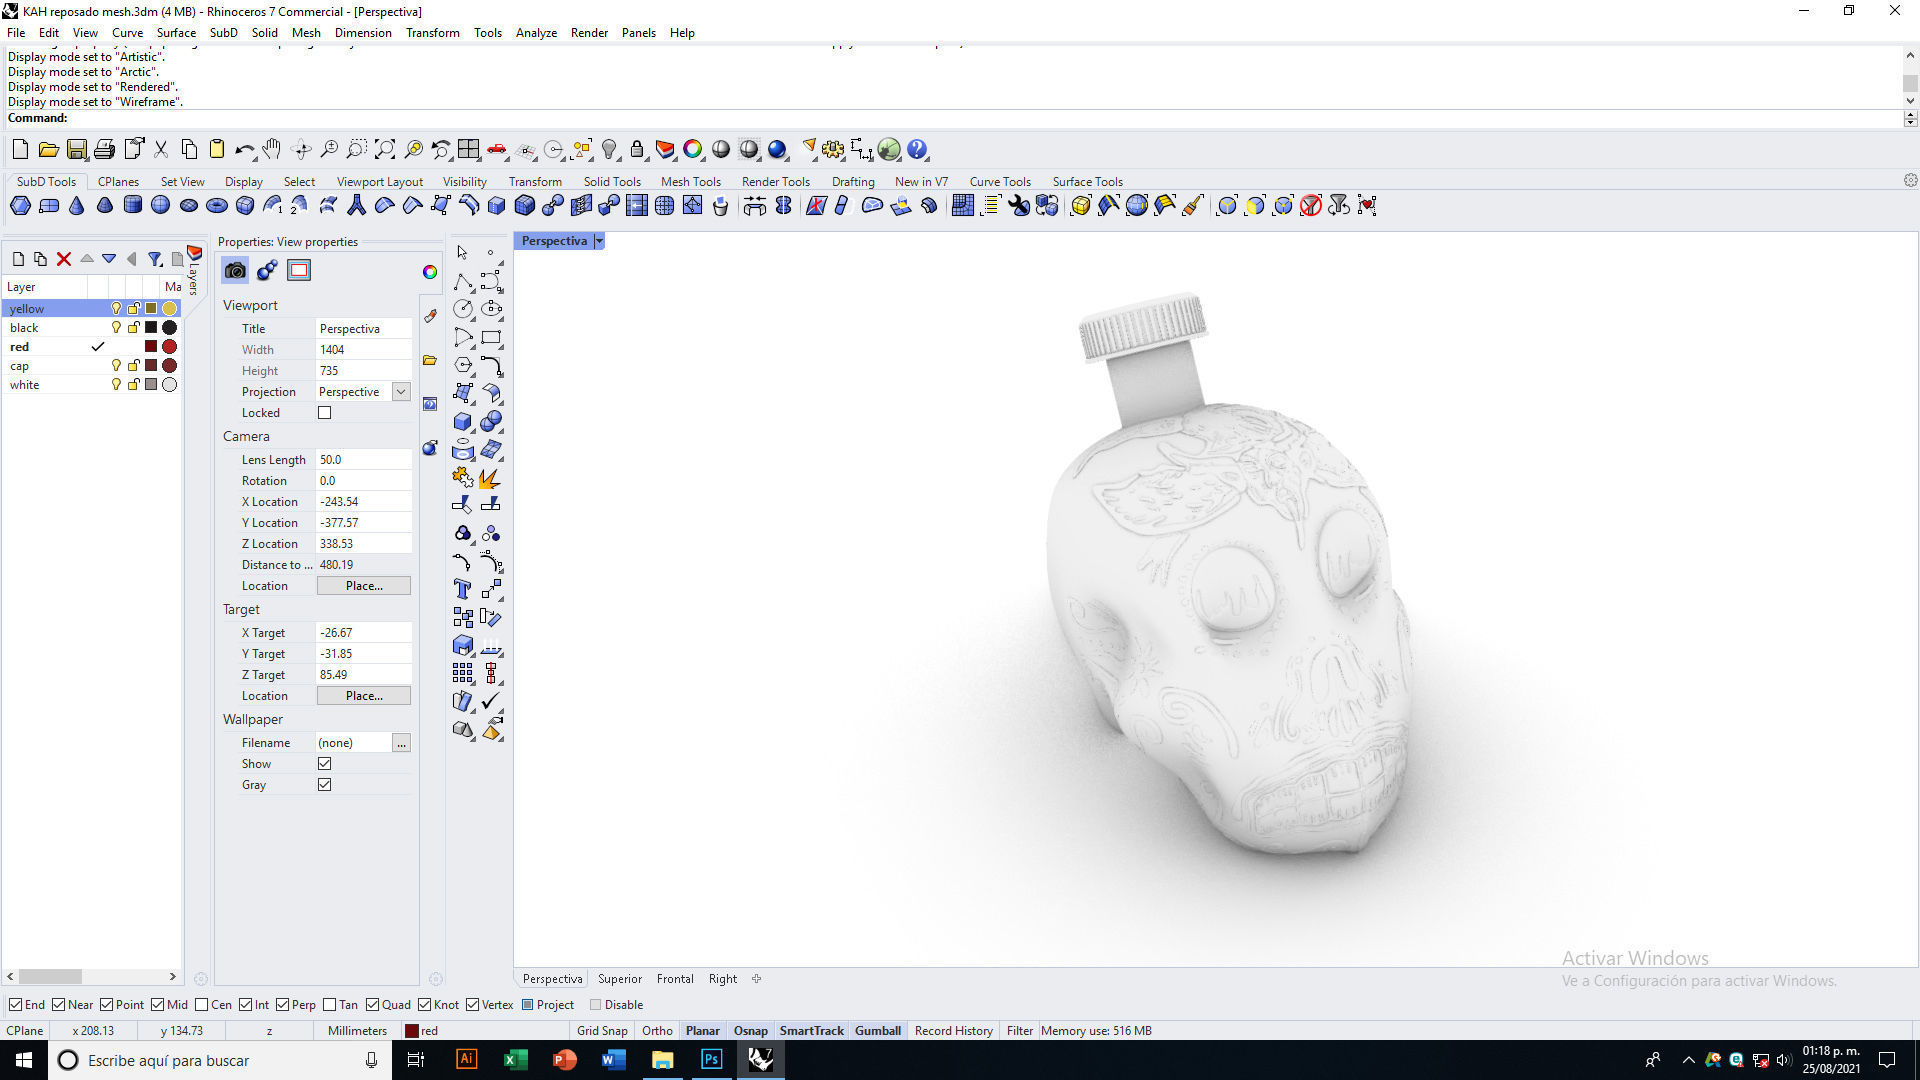Toggle Record History in status bar
Screen dimensions: 1920x1080
pos(954,1031)
